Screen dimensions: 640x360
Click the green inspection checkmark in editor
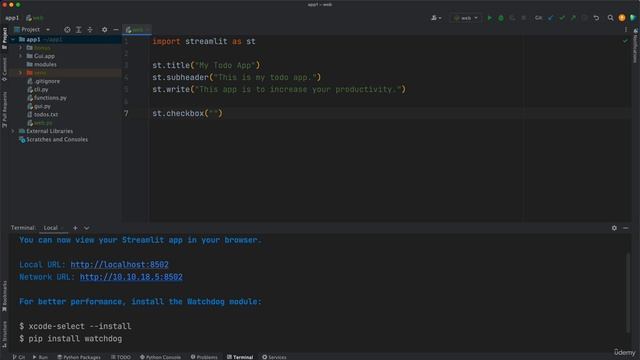(625, 41)
